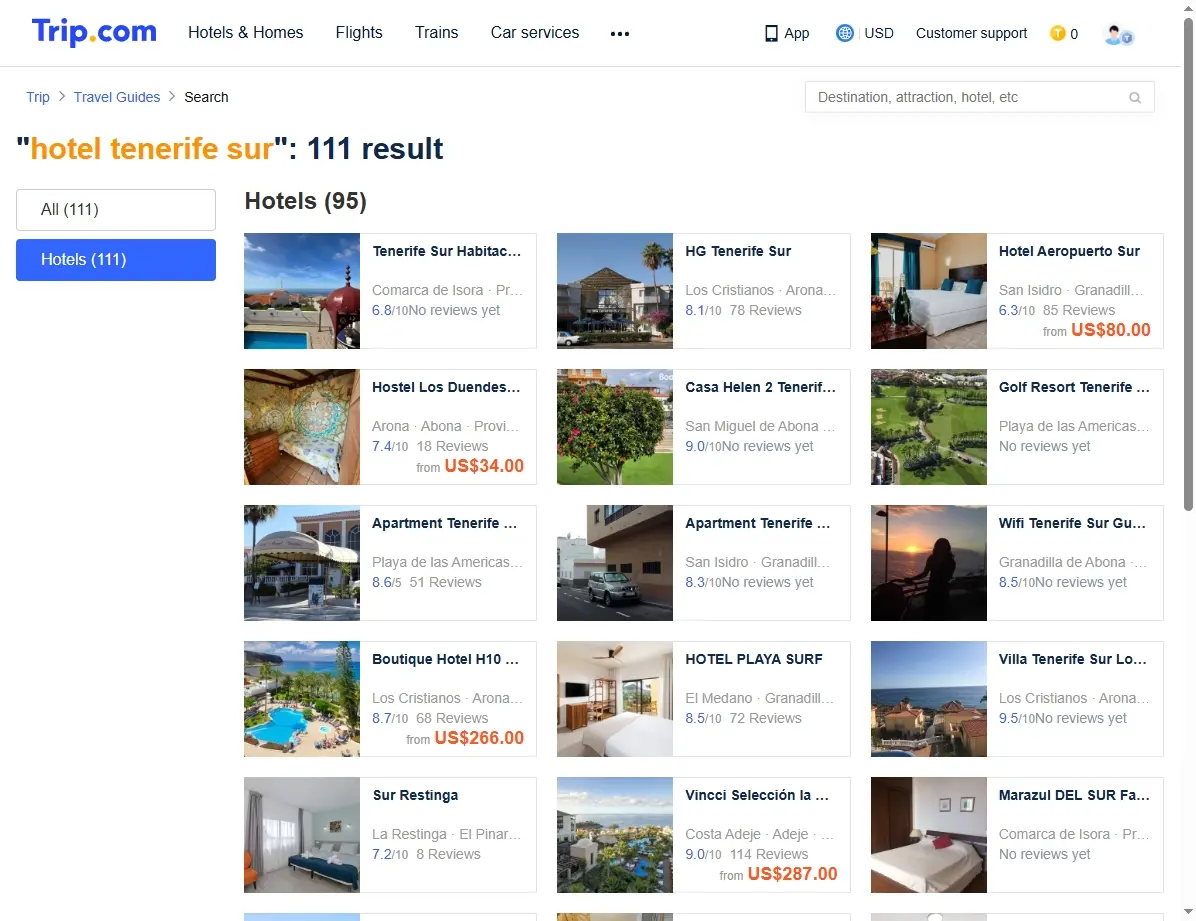Select the Hotels (111) filter
1196x921 pixels.
point(116,259)
